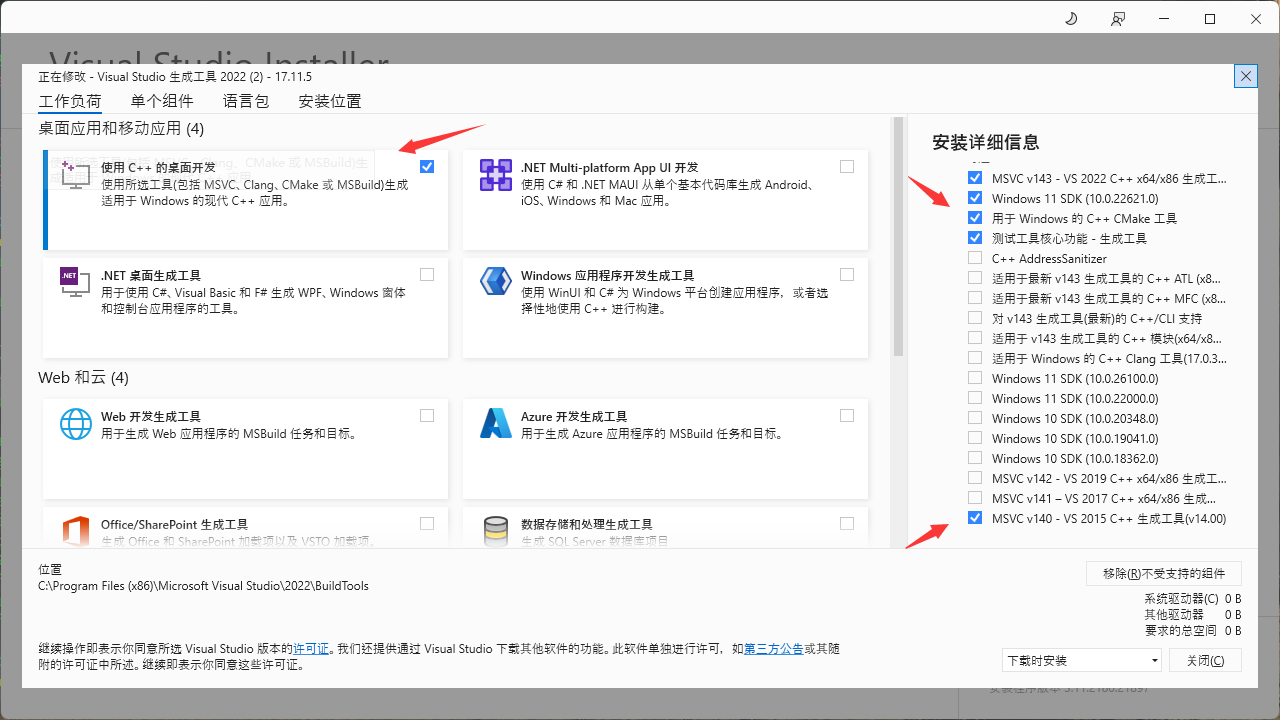Image resolution: width=1280 pixels, height=720 pixels.
Task: Click the data storage and processing database icon
Action: click(496, 531)
